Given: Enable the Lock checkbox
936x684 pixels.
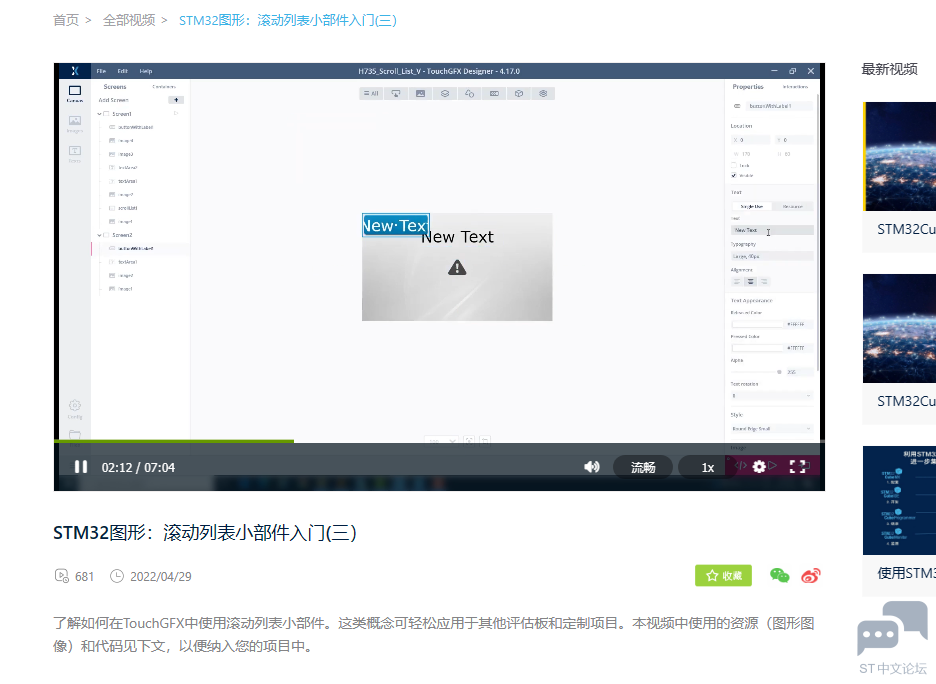Looking at the screenshot, I should pyautogui.click(x=734, y=165).
